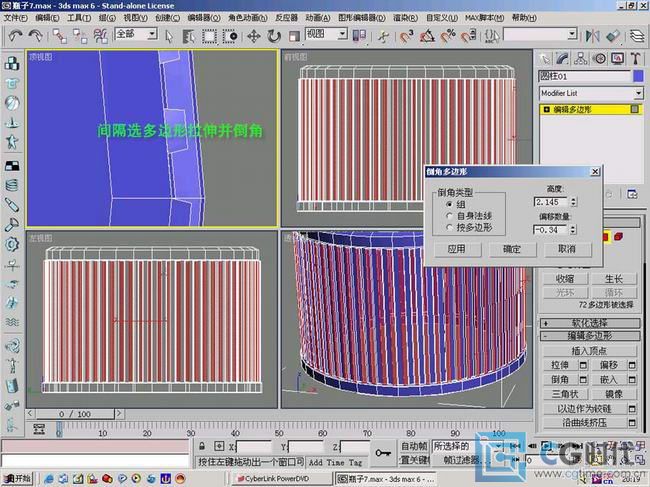The width and height of the screenshot is (650, 487).
Task: Click the Unlink Selection tool
Action: pos(80,36)
